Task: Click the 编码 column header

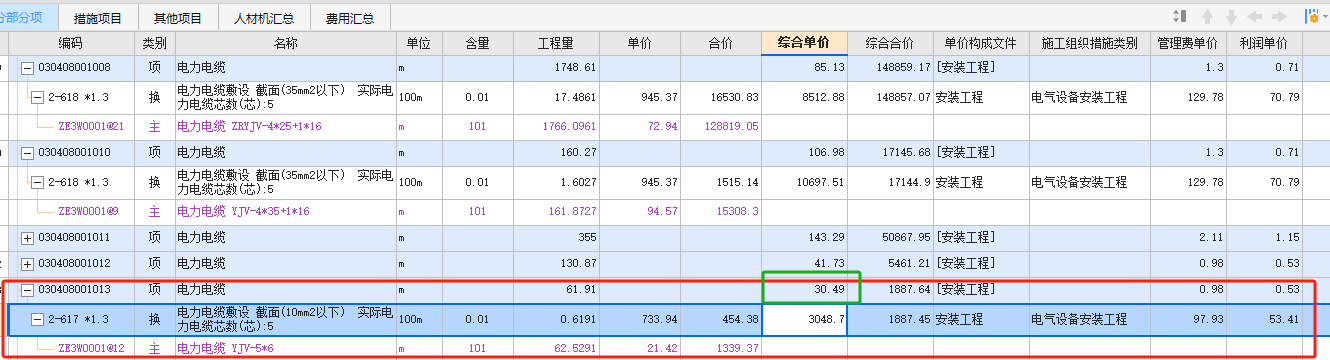Action: (71, 44)
